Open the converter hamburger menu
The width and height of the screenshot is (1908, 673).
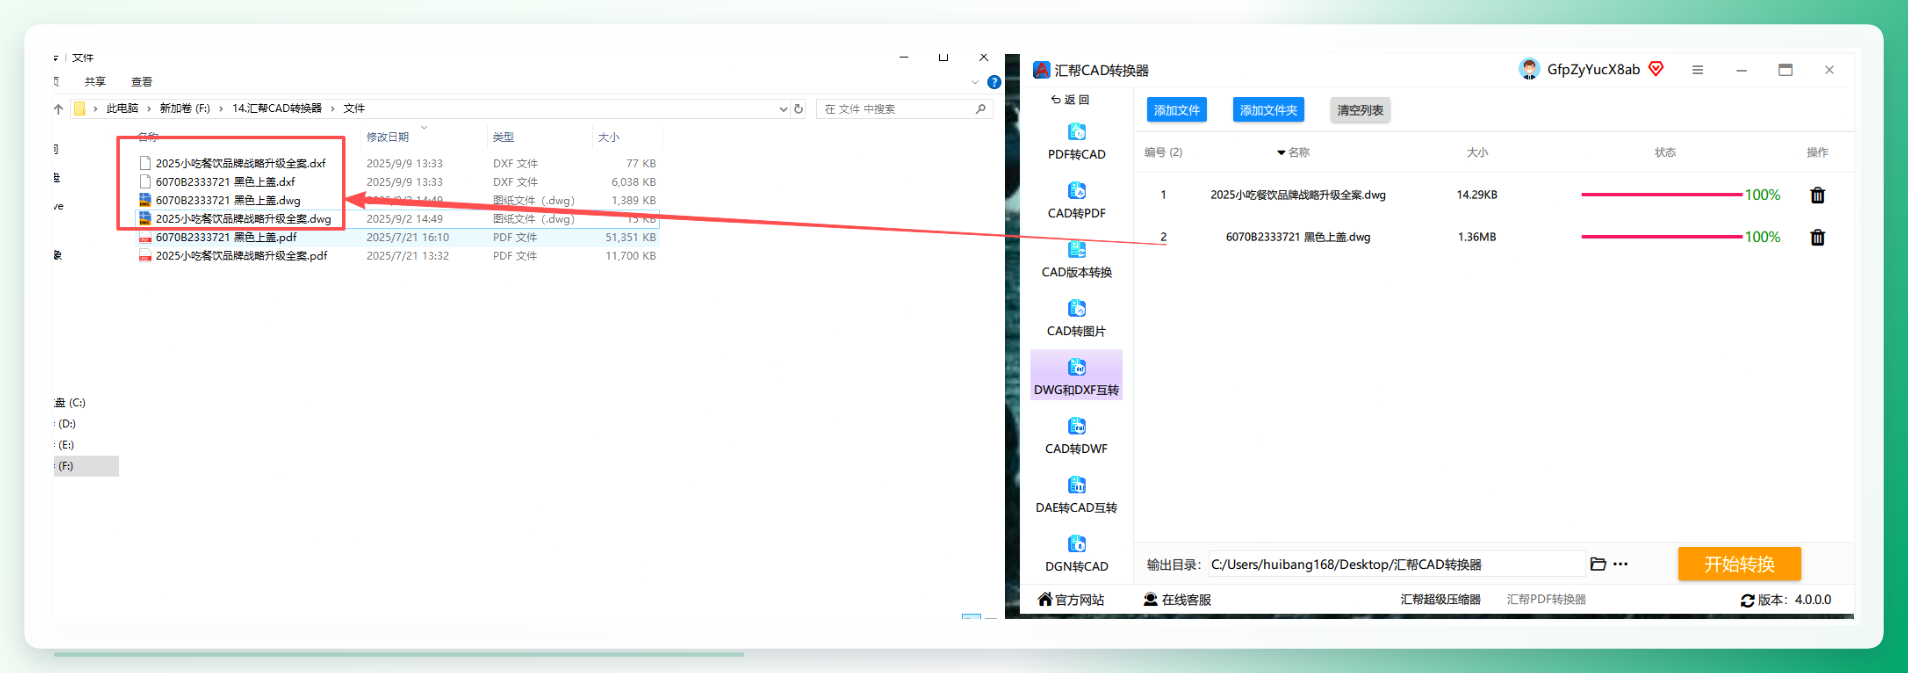(x=1697, y=70)
